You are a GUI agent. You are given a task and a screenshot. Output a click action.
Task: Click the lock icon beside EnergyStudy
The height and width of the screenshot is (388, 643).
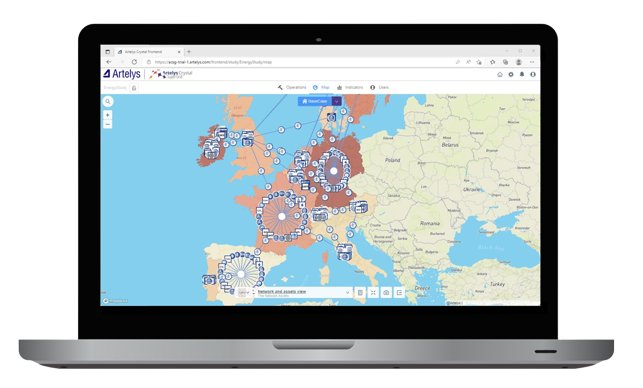click(134, 88)
